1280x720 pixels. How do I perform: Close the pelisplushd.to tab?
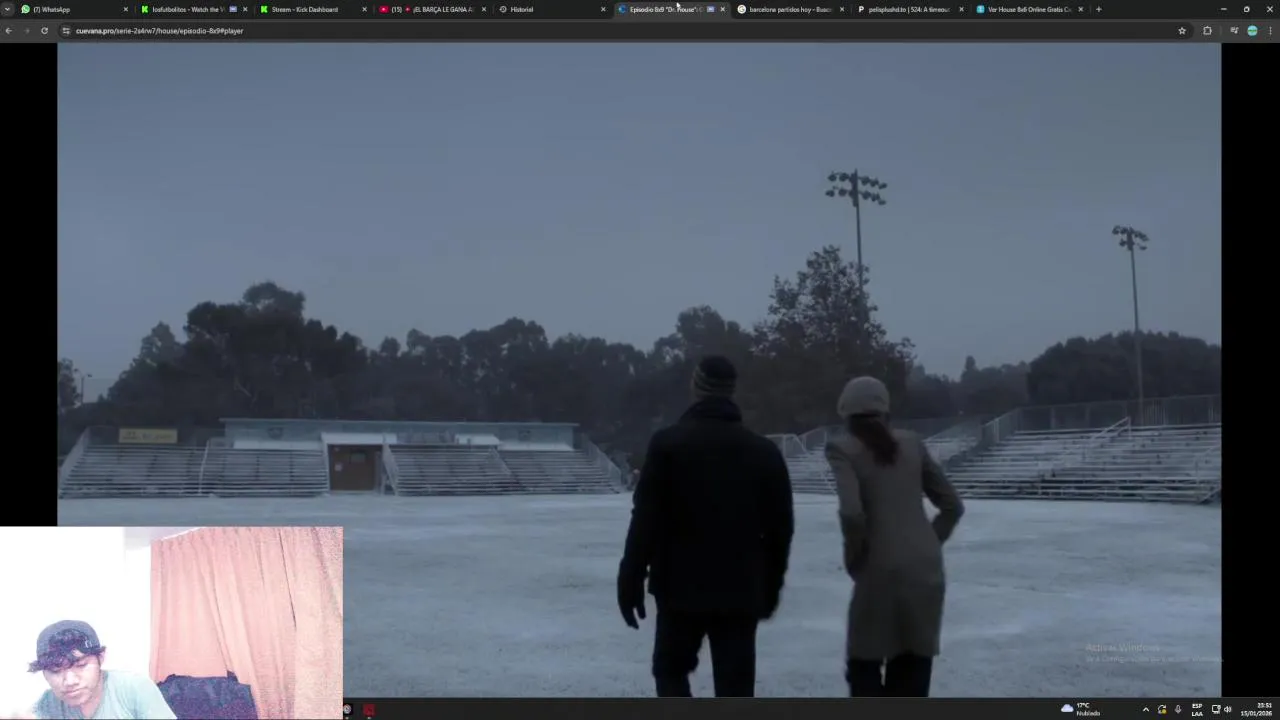(961, 9)
